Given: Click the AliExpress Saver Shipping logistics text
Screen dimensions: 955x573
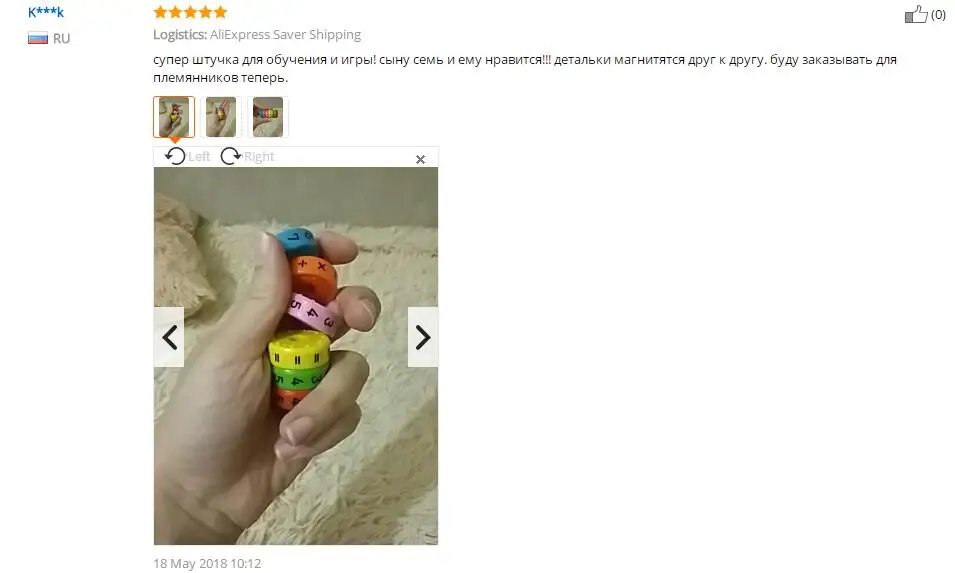Looking at the screenshot, I should click(286, 35).
